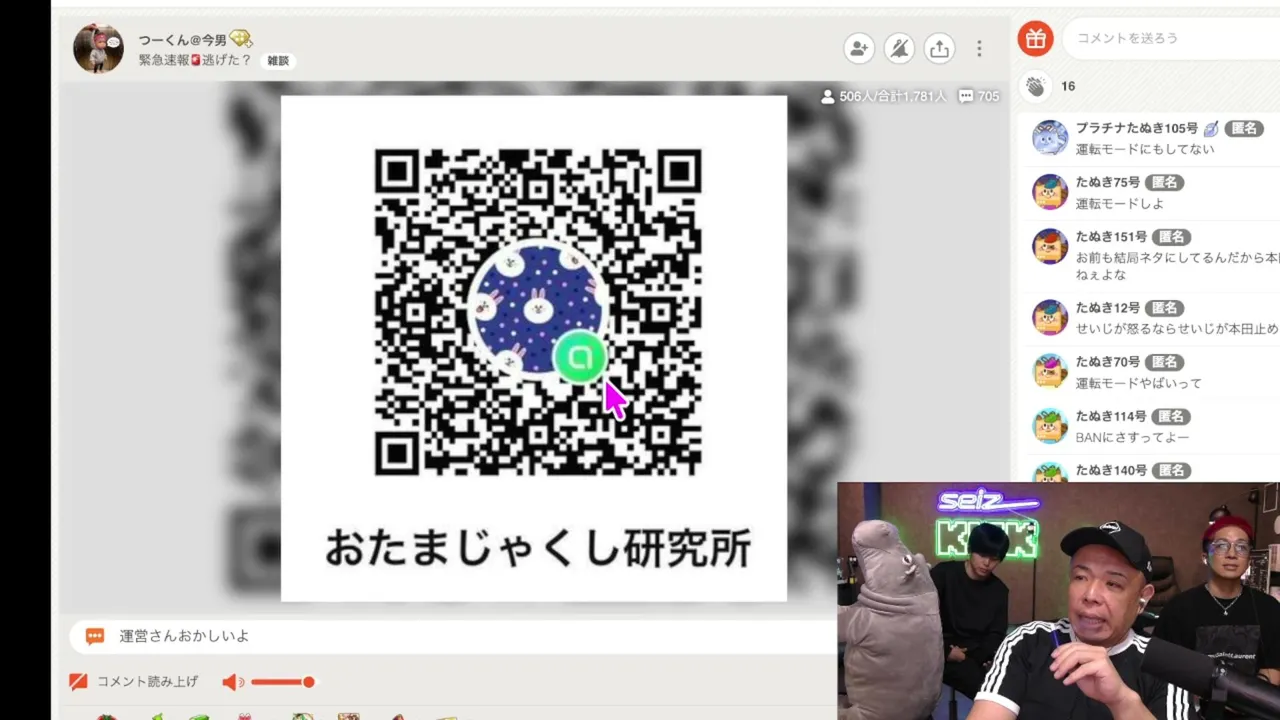
Task: Click the username たぬき114号
Action: coord(1111,416)
